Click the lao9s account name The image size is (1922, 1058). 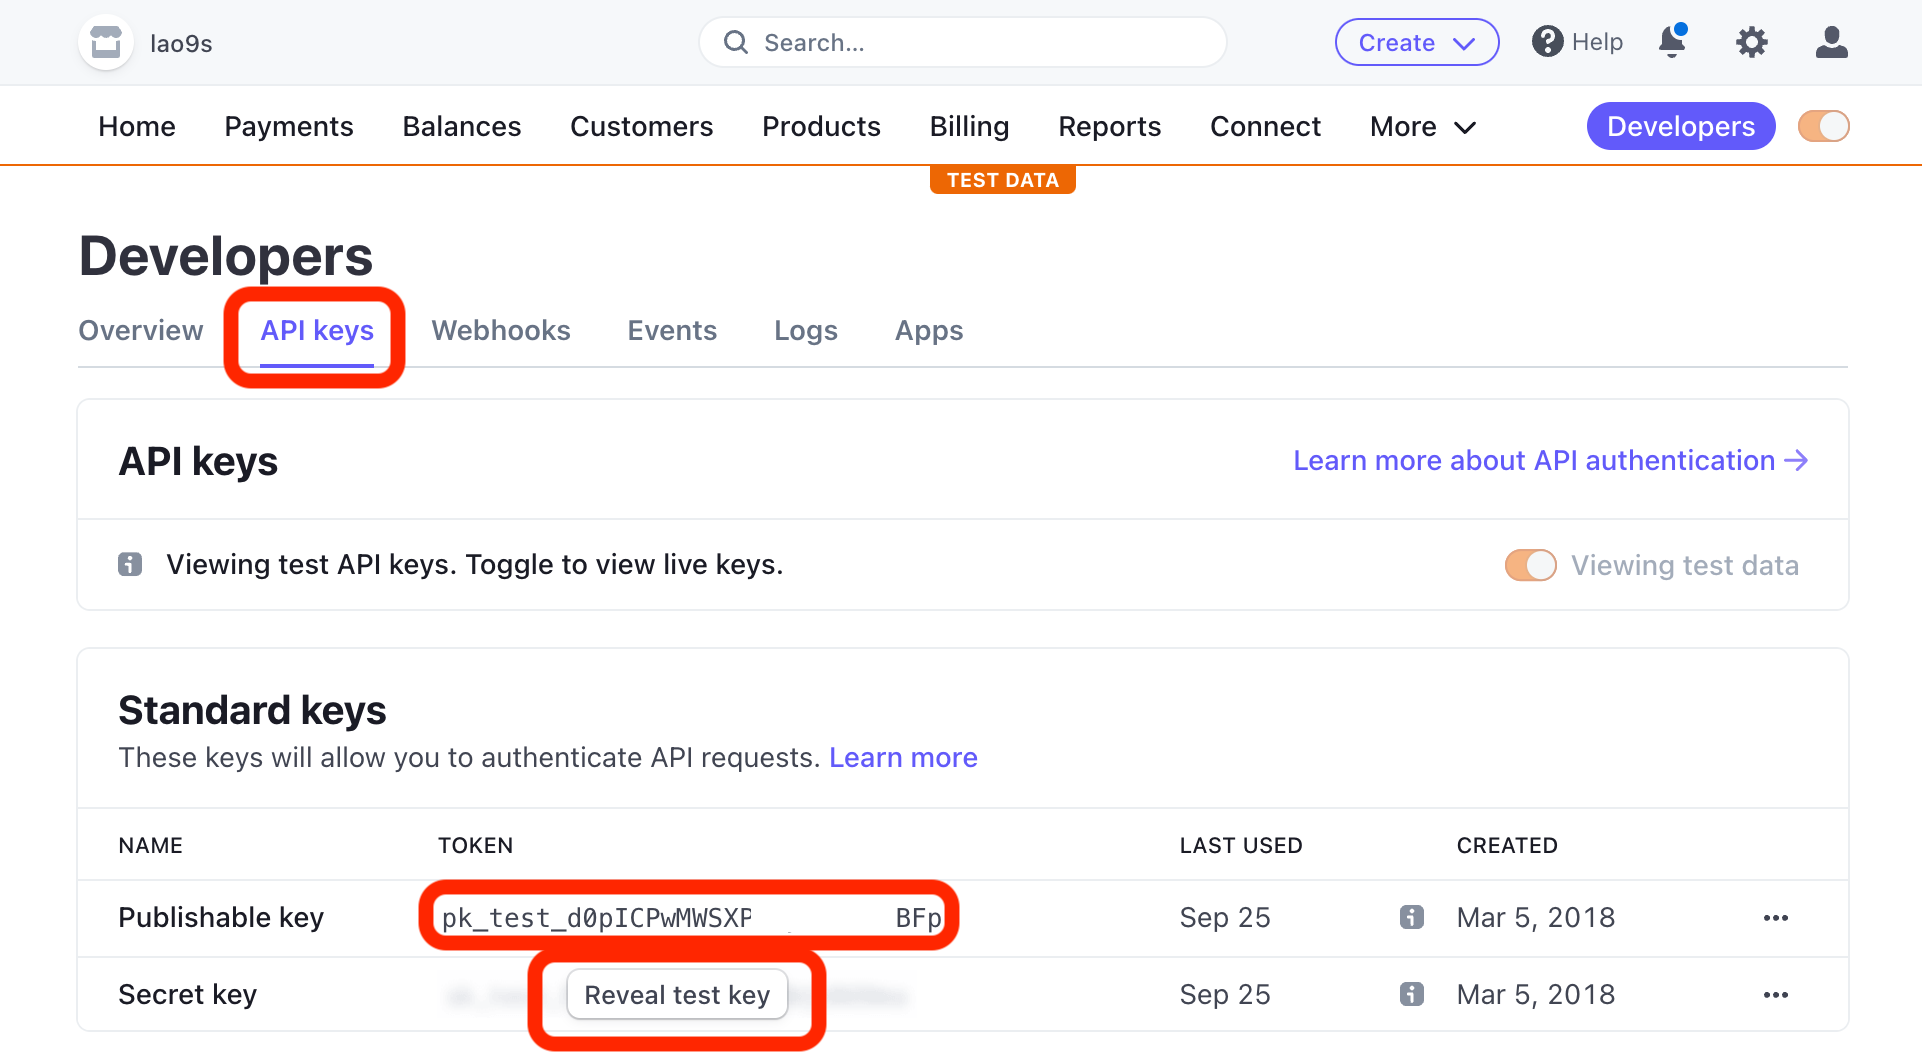click(181, 43)
